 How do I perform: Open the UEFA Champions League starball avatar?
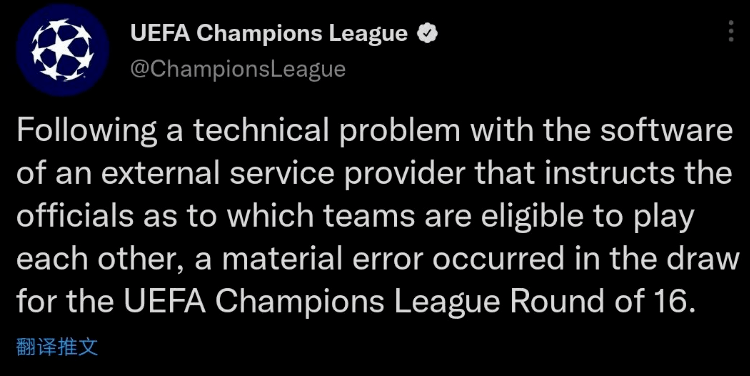coord(62,50)
